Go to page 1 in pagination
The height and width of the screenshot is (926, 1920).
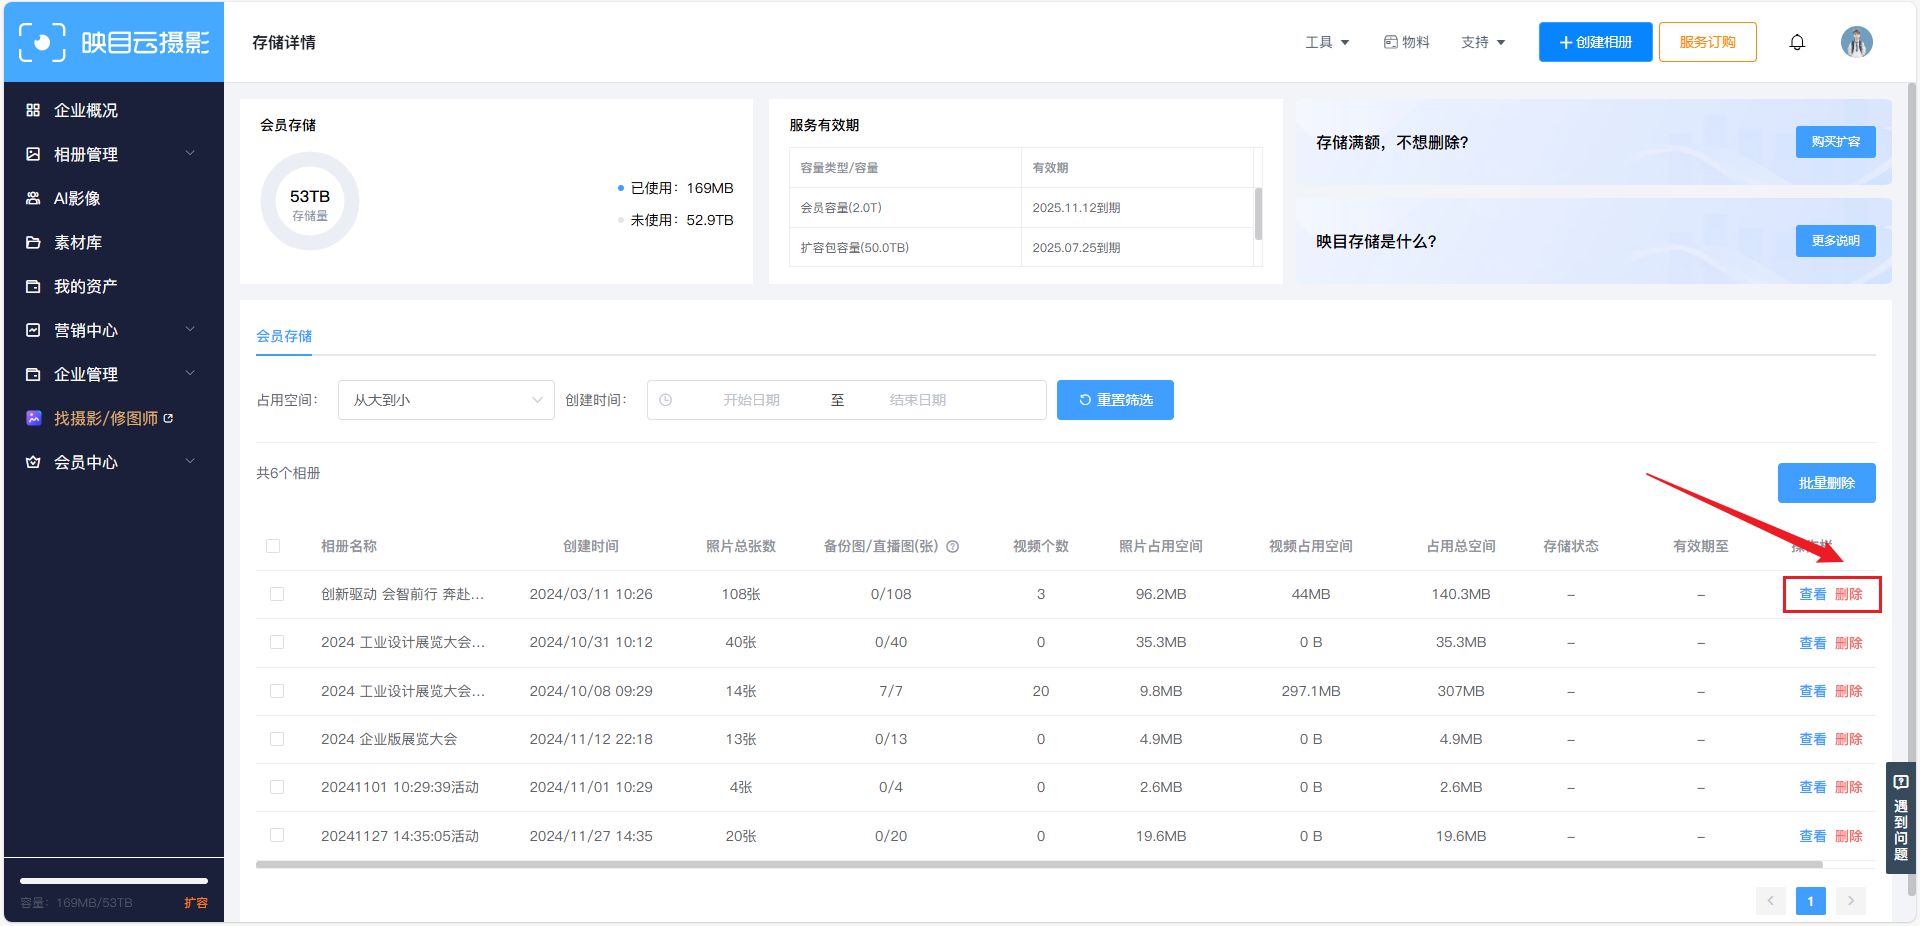(1810, 901)
